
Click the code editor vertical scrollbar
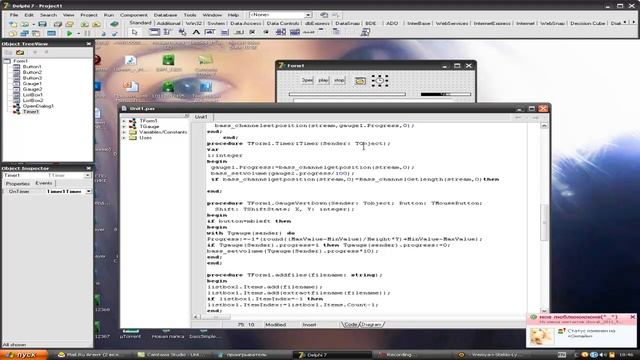pos(544,218)
